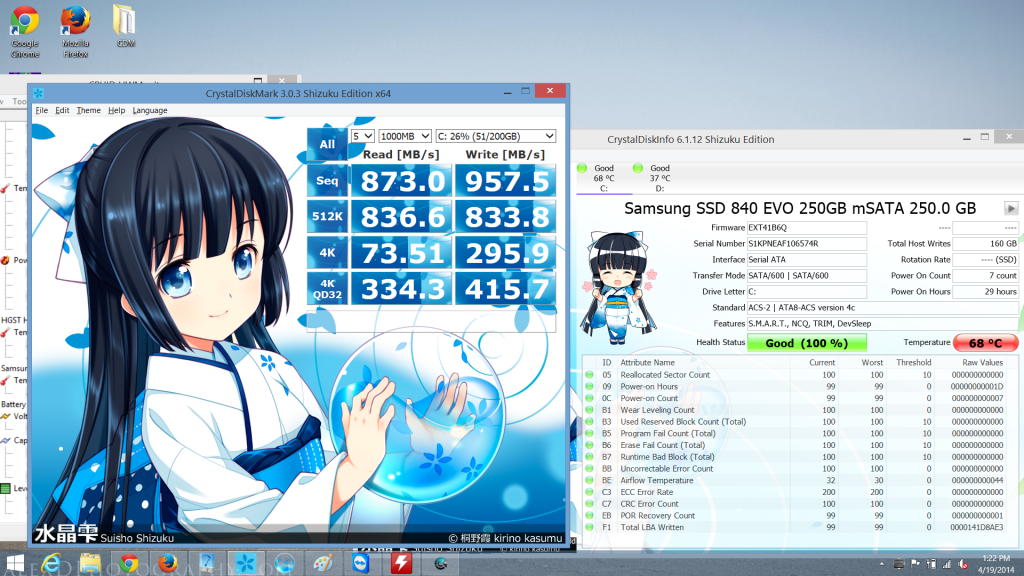The height and width of the screenshot is (576, 1024).
Task: Open the touch keyboard tray icon
Action: click(899, 564)
